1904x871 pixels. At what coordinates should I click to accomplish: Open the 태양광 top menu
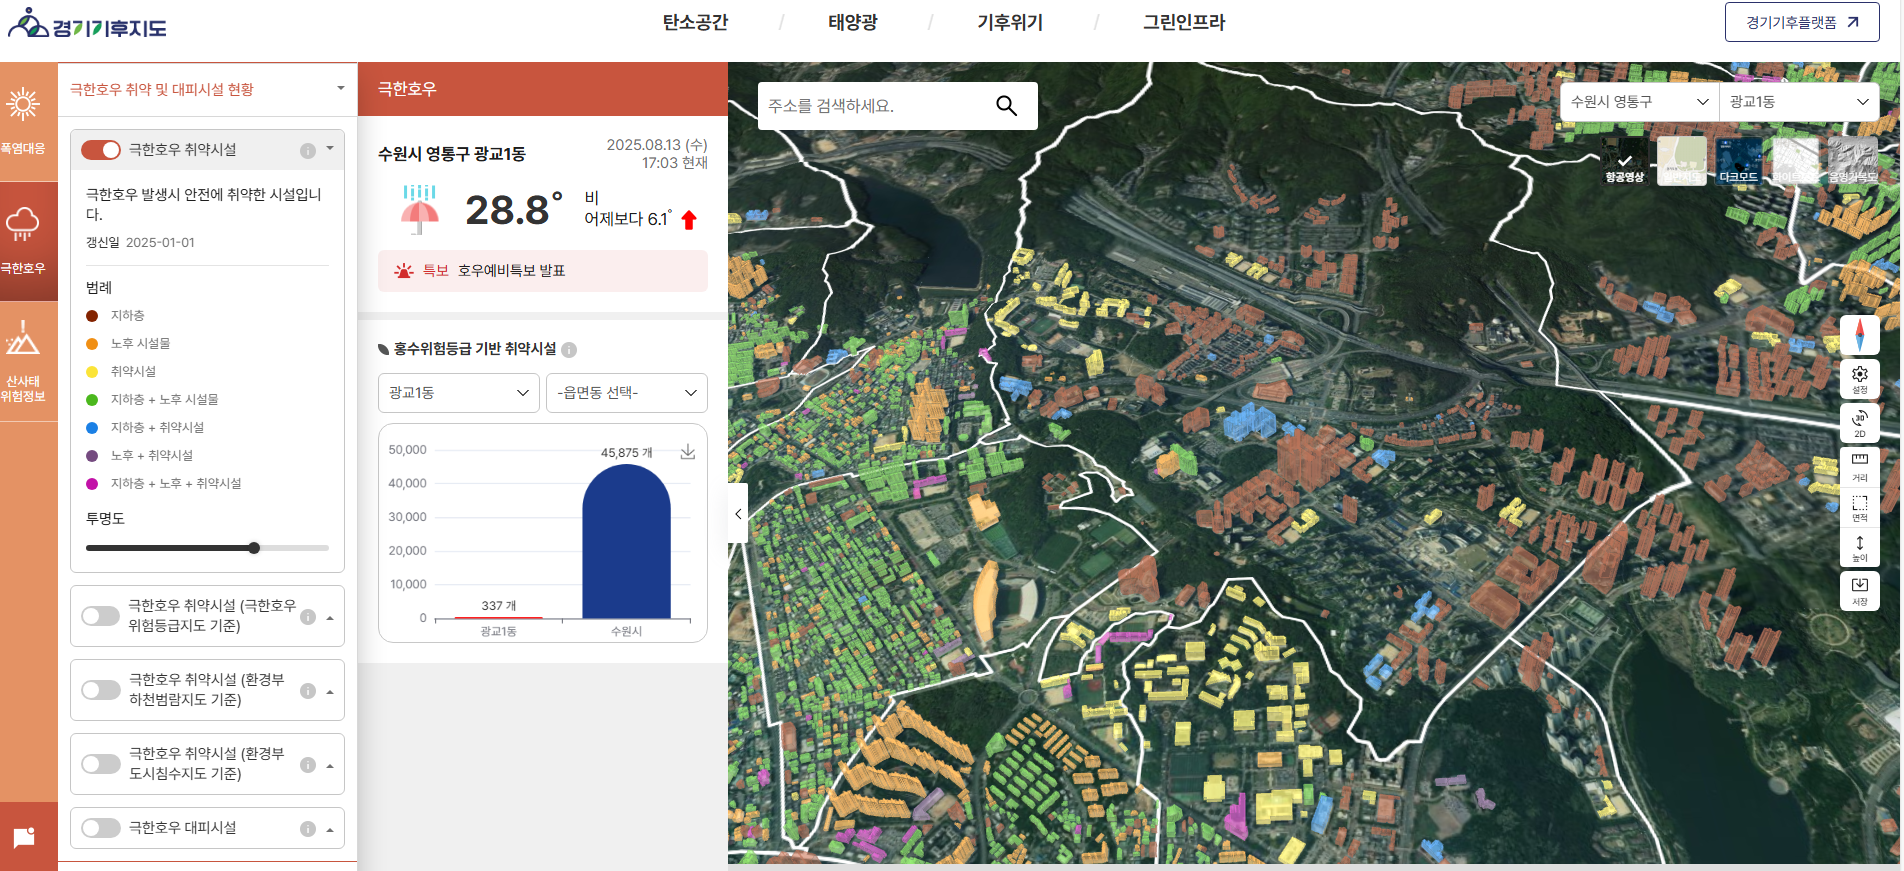pyautogui.click(x=853, y=22)
